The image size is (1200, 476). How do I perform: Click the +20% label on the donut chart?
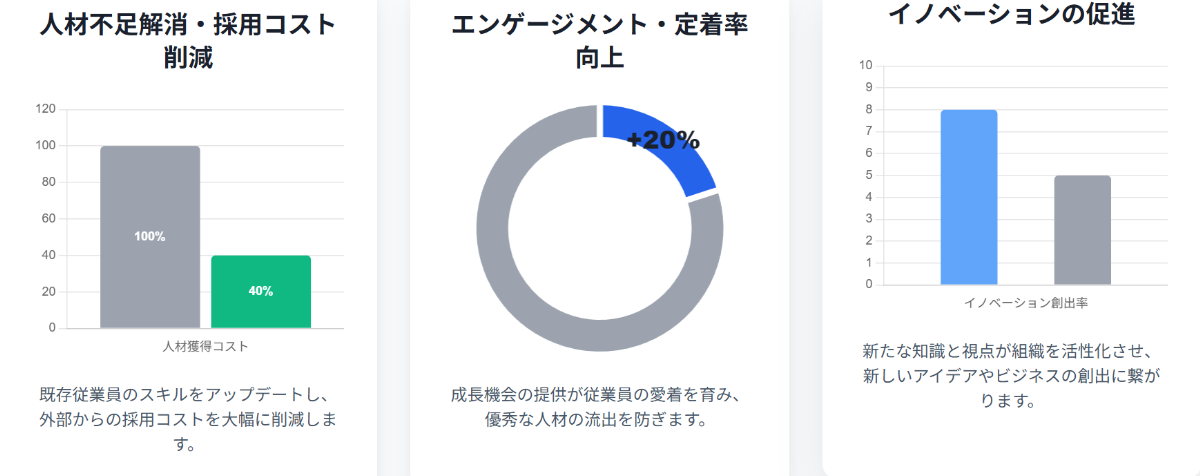663,140
